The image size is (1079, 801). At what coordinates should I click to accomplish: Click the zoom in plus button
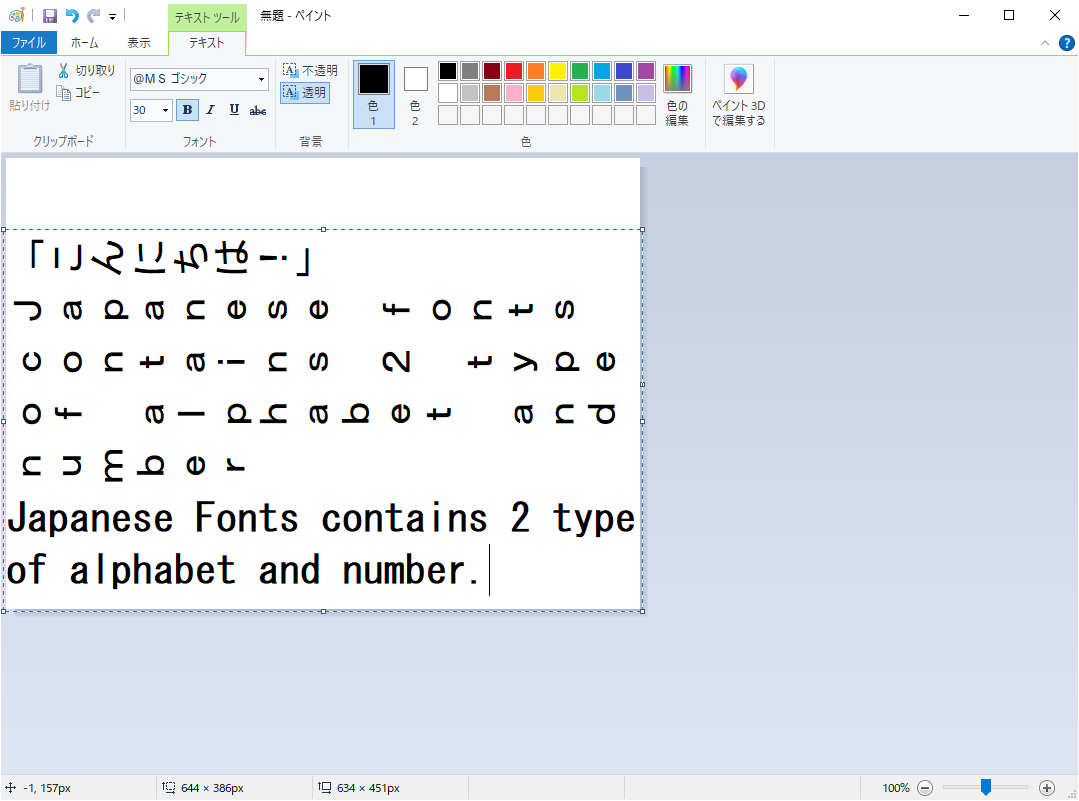pyautogui.click(x=1047, y=788)
